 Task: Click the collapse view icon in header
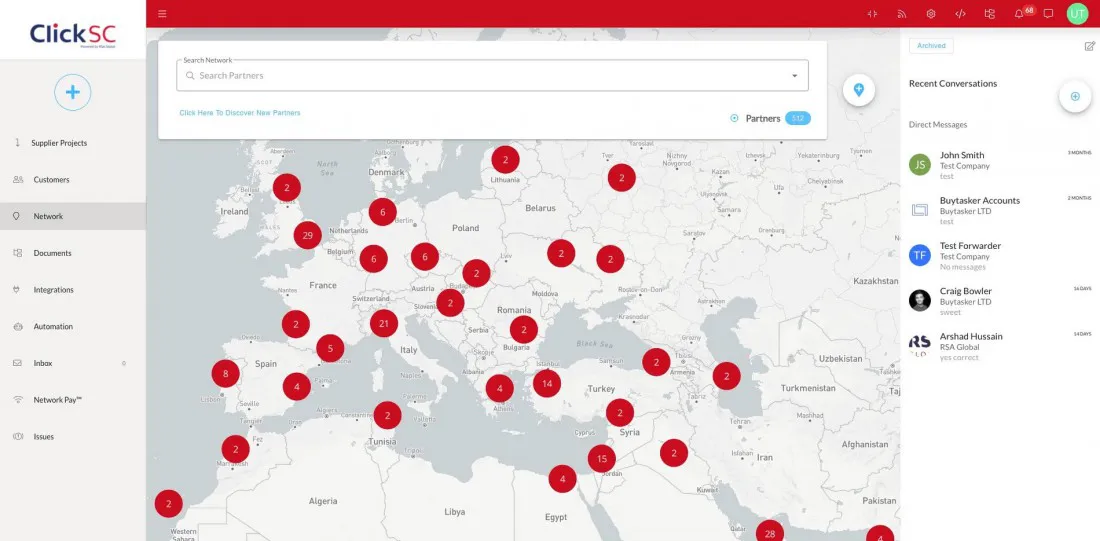872,14
